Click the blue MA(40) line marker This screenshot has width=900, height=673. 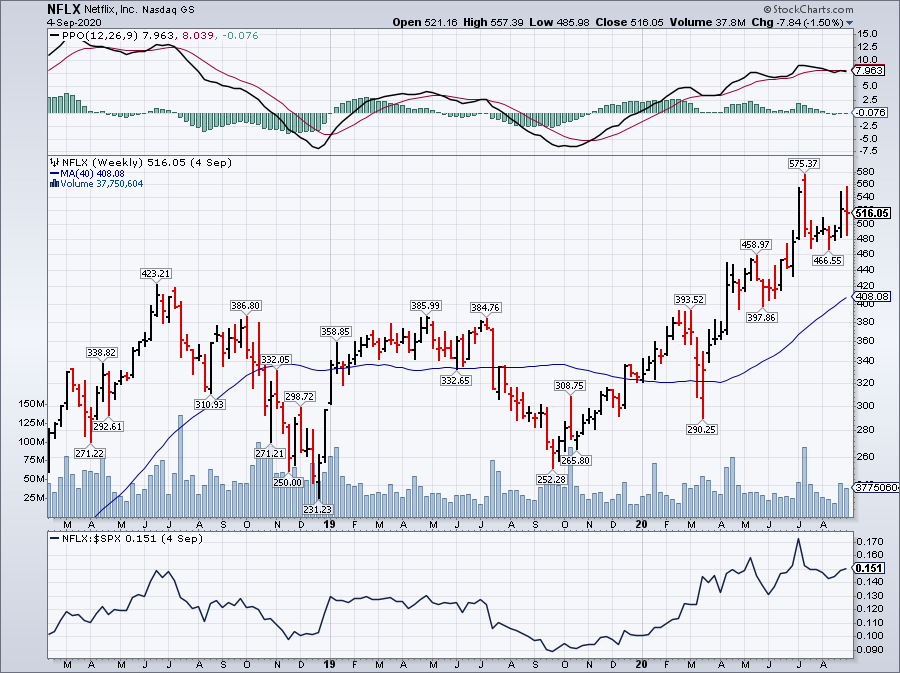click(x=55, y=173)
